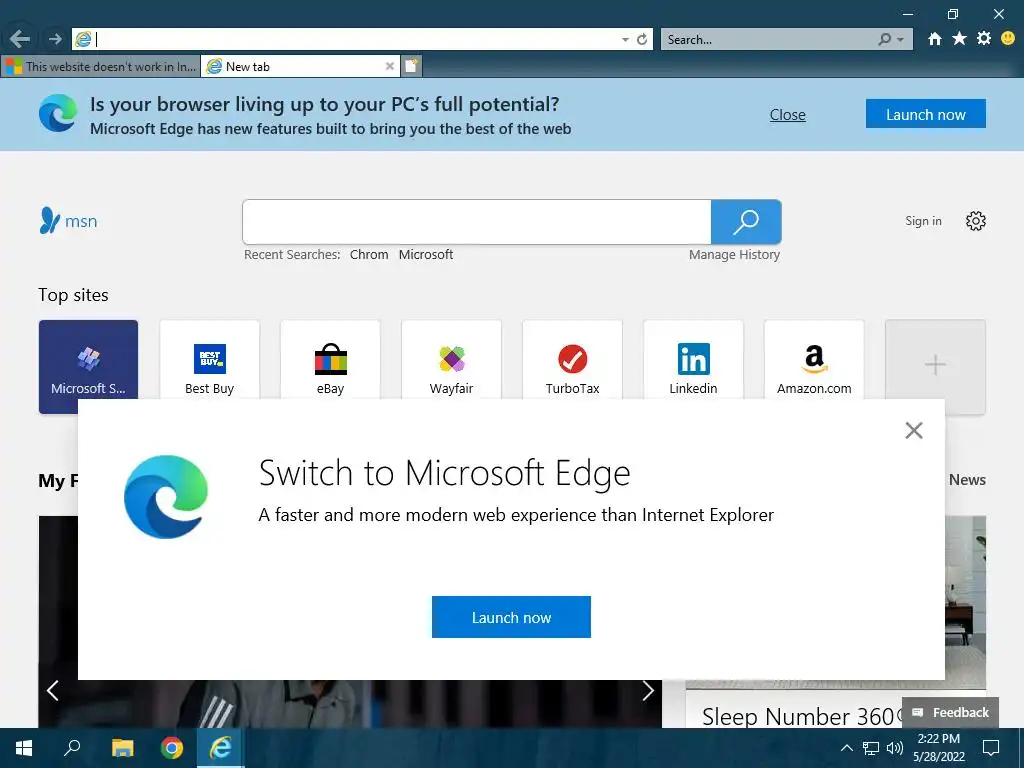Click the Sign in link

[x=923, y=221]
